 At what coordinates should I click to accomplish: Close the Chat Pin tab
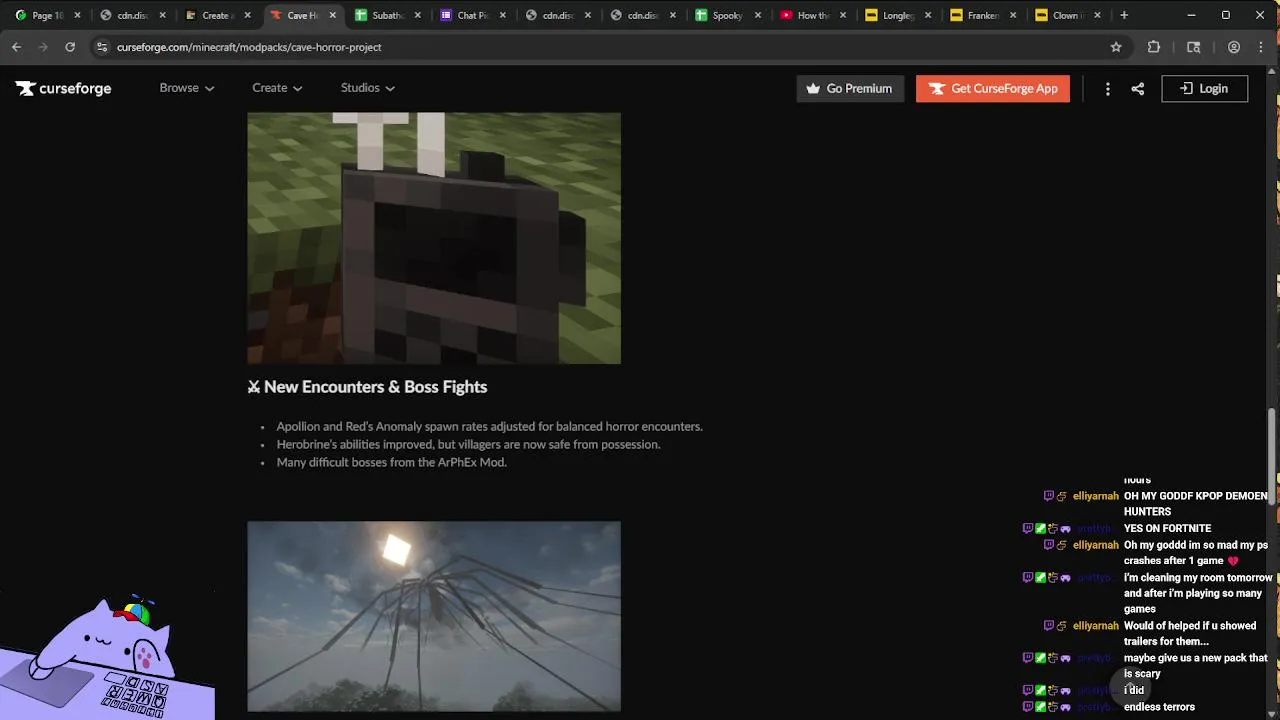click(503, 15)
